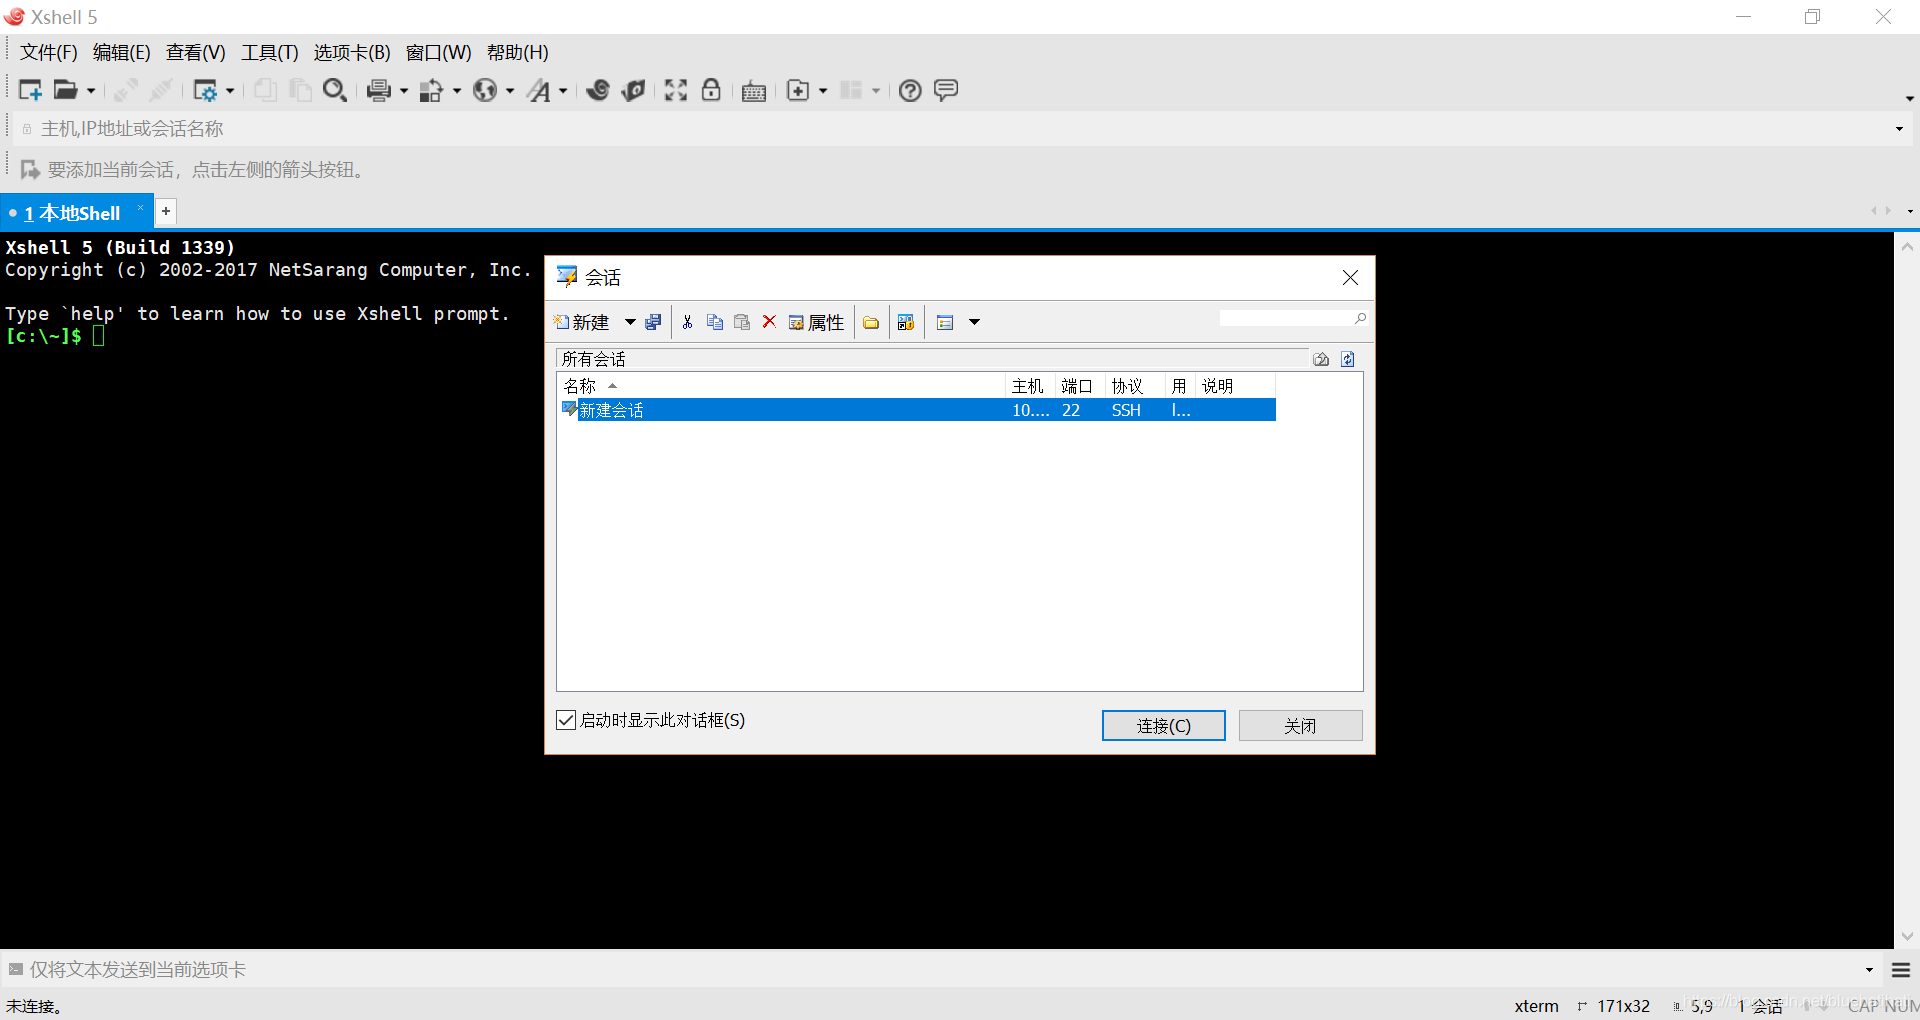Image resolution: width=1920 pixels, height=1020 pixels.
Task: Click the lock screen padlock icon
Action: (x=711, y=90)
